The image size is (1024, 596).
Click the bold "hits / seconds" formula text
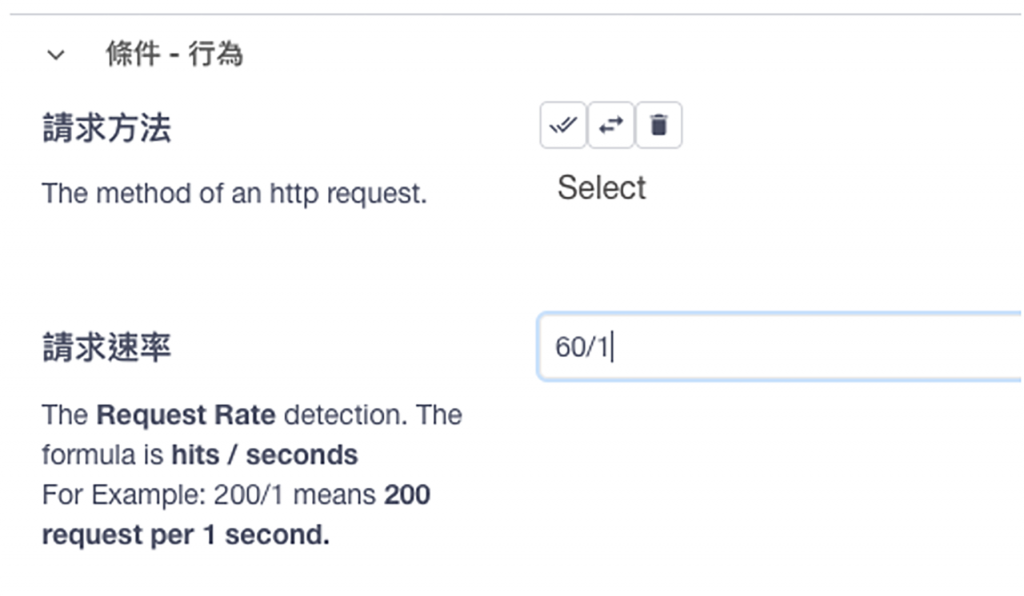[264, 455]
